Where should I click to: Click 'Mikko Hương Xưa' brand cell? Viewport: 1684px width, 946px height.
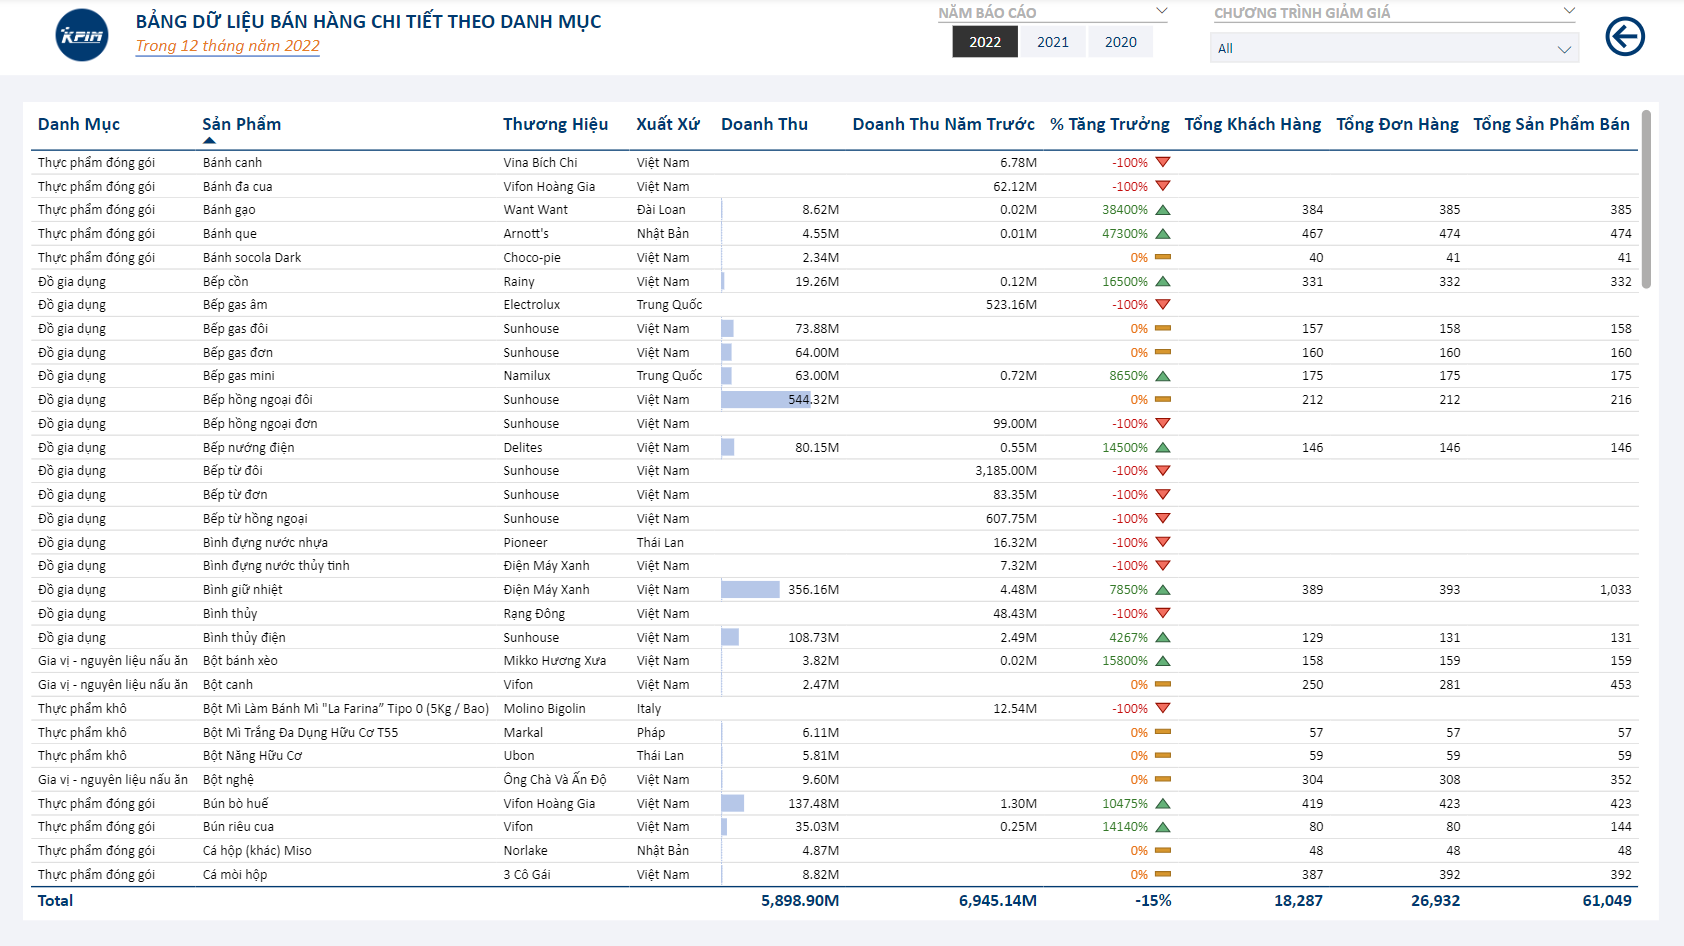click(555, 661)
